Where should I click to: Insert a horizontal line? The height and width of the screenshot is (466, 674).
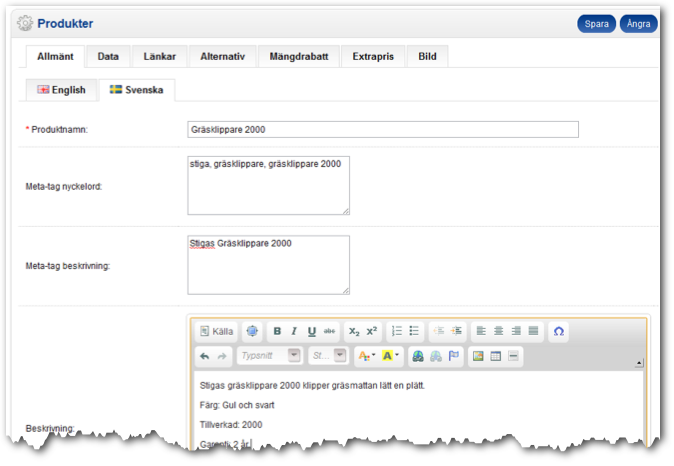(513, 356)
